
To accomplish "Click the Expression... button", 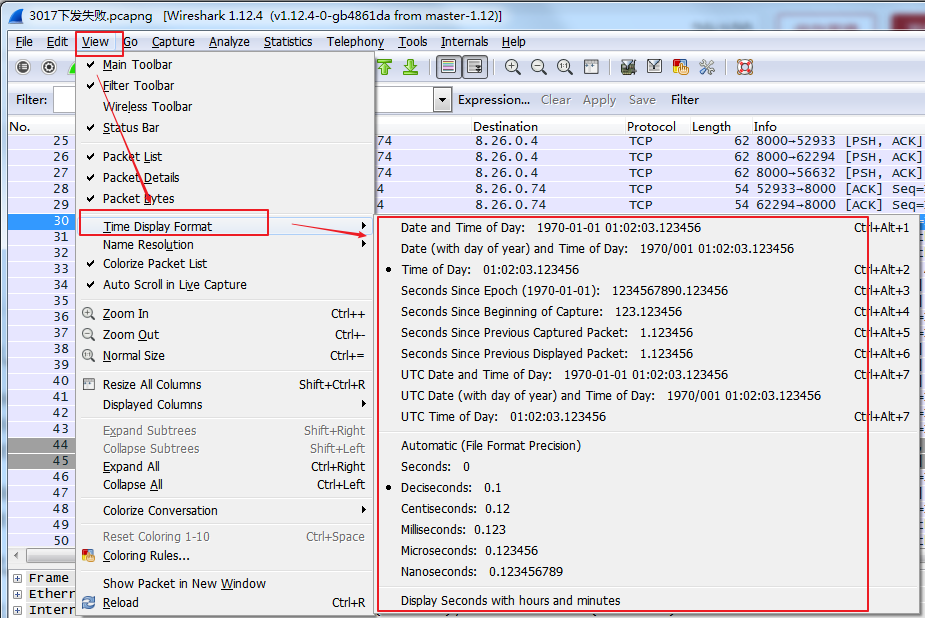I will pos(494,99).
